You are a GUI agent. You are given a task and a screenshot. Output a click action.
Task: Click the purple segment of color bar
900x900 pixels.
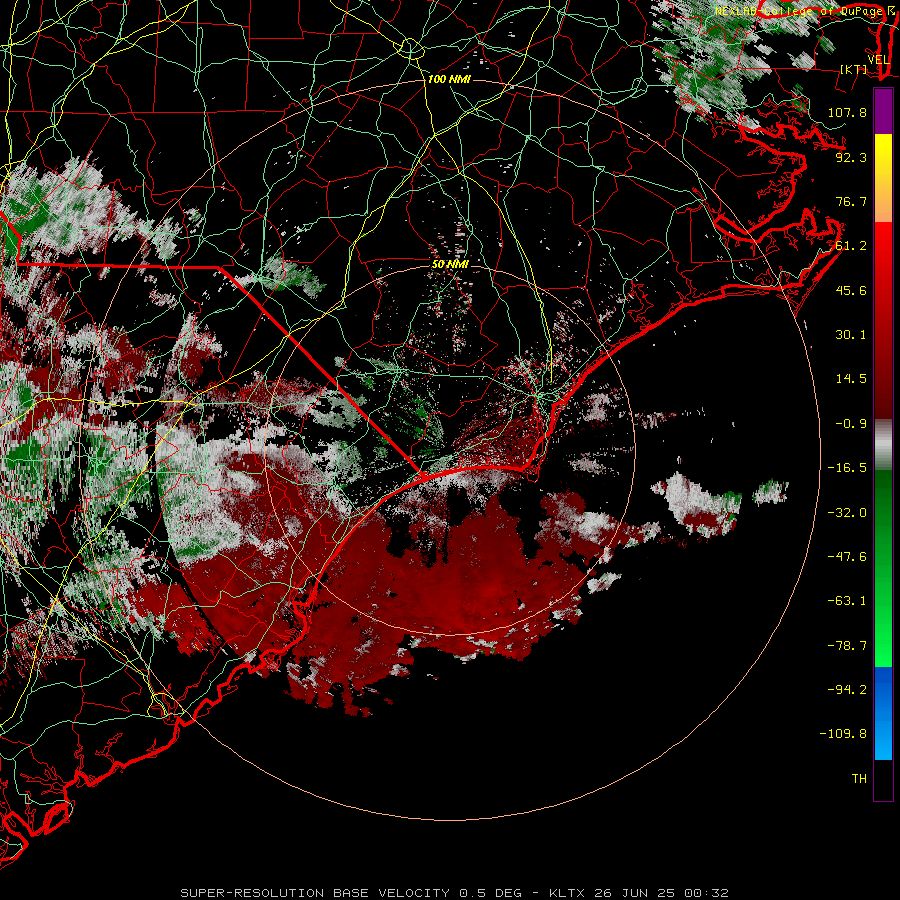[883, 111]
